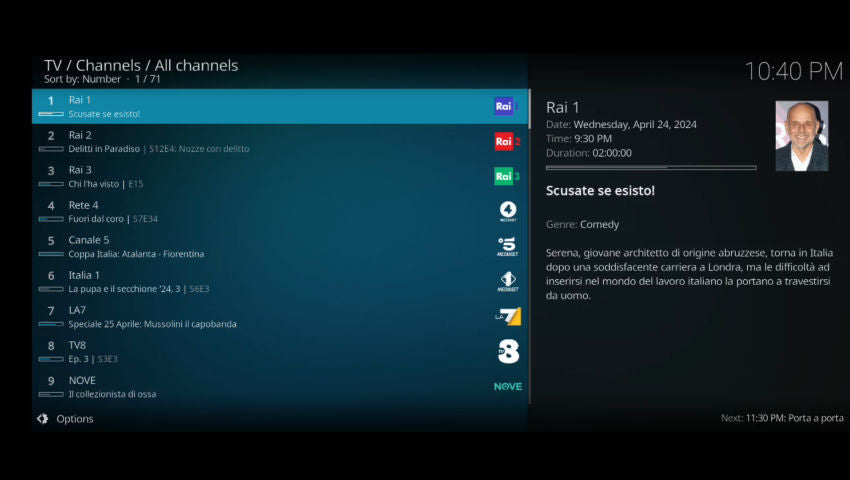Click the Rete 4 Mediaset logo
The height and width of the screenshot is (480, 850).
(x=508, y=212)
